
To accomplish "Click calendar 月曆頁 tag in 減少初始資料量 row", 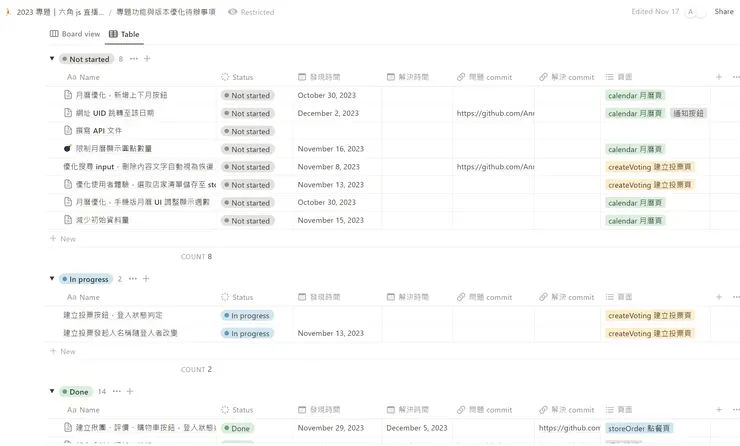I will point(635,221).
